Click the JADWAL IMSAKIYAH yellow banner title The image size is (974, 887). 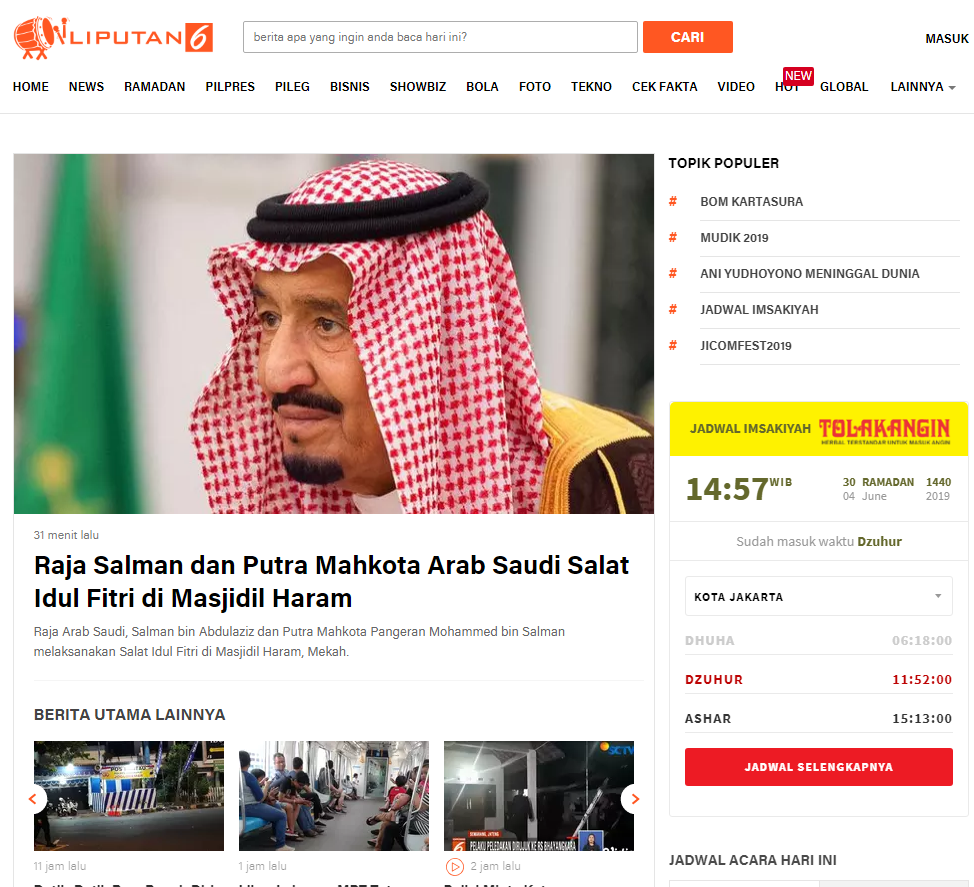tap(750, 429)
